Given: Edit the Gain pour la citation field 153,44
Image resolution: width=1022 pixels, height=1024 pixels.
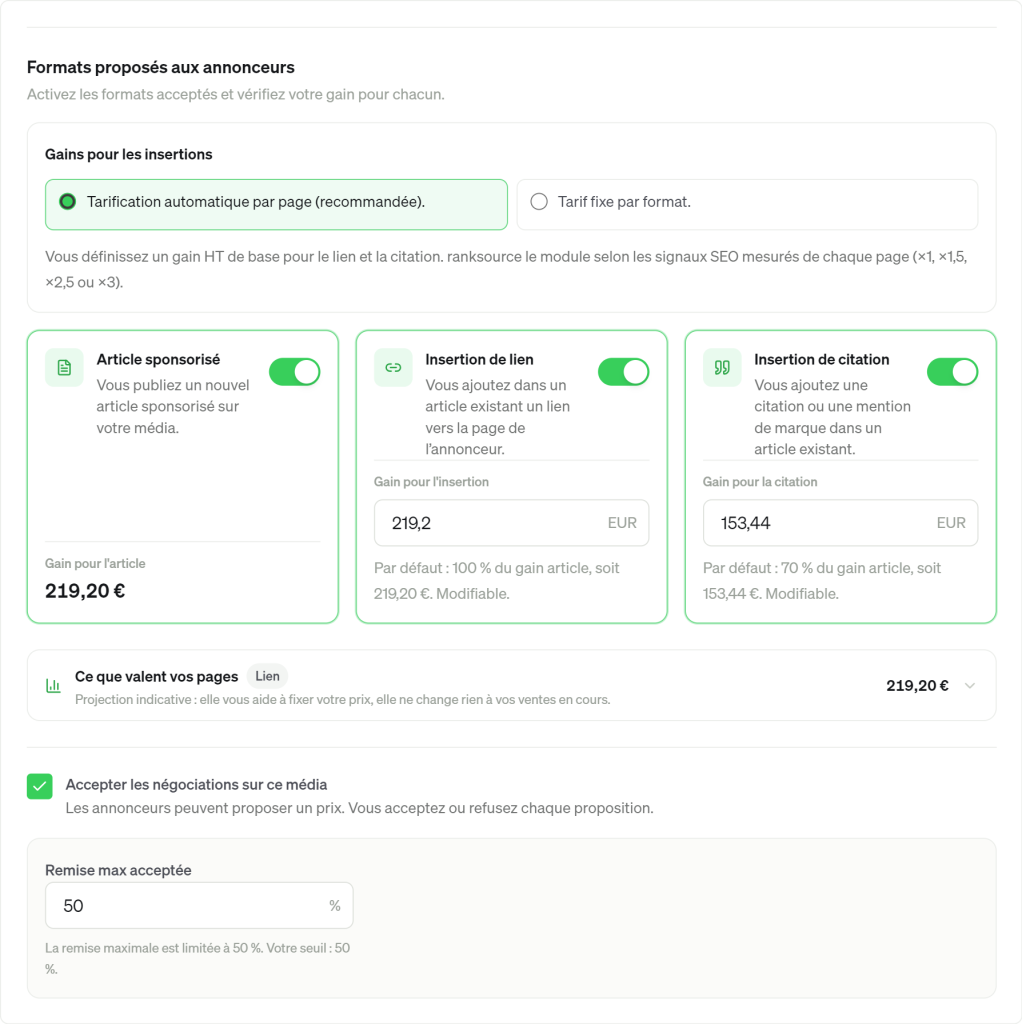Looking at the screenshot, I should tap(840, 523).
